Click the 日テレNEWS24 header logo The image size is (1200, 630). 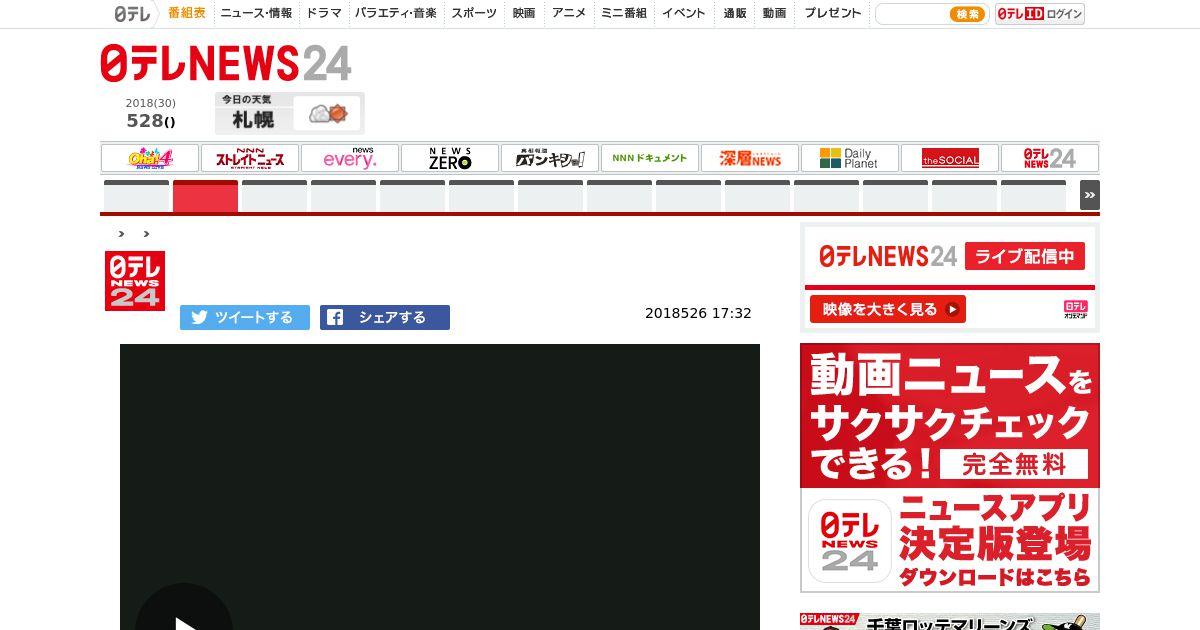(226, 63)
